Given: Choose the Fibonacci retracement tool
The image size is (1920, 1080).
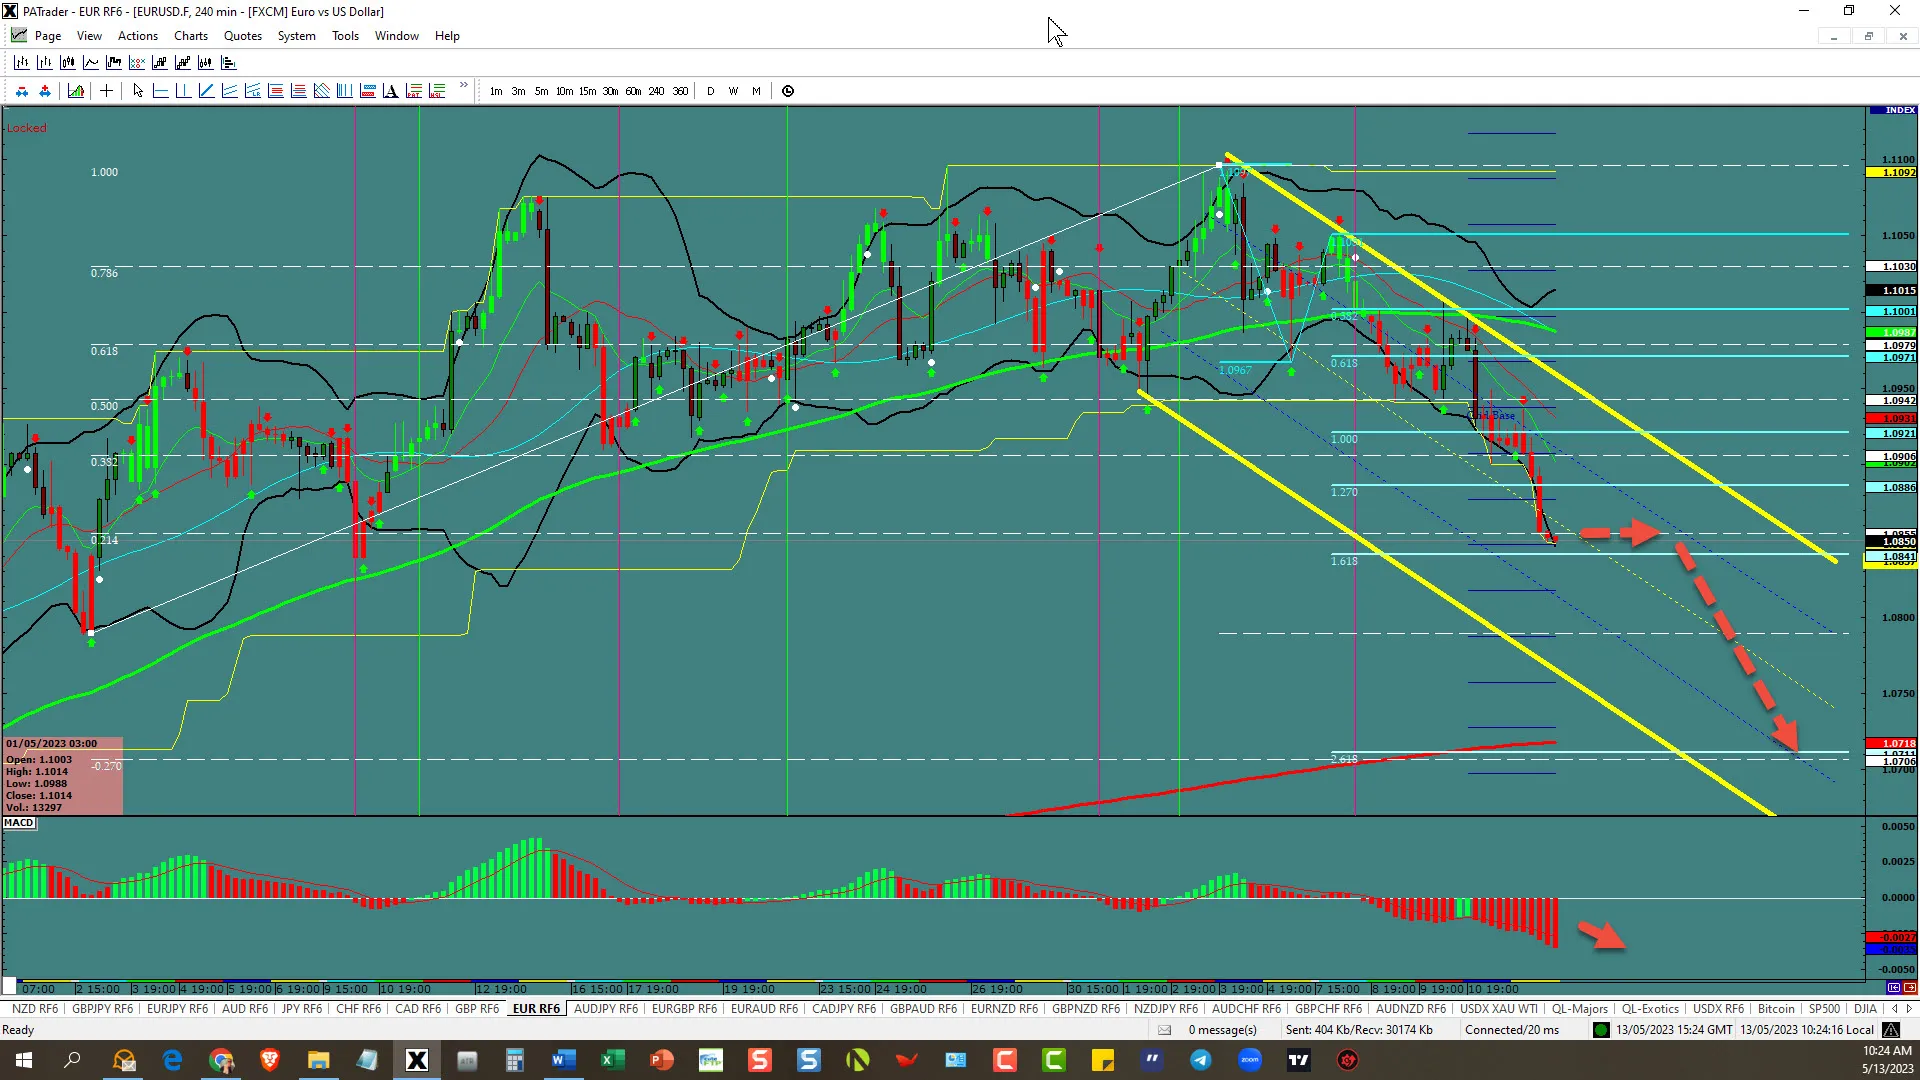Looking at the screenshot, I should [x=275, y=91].
